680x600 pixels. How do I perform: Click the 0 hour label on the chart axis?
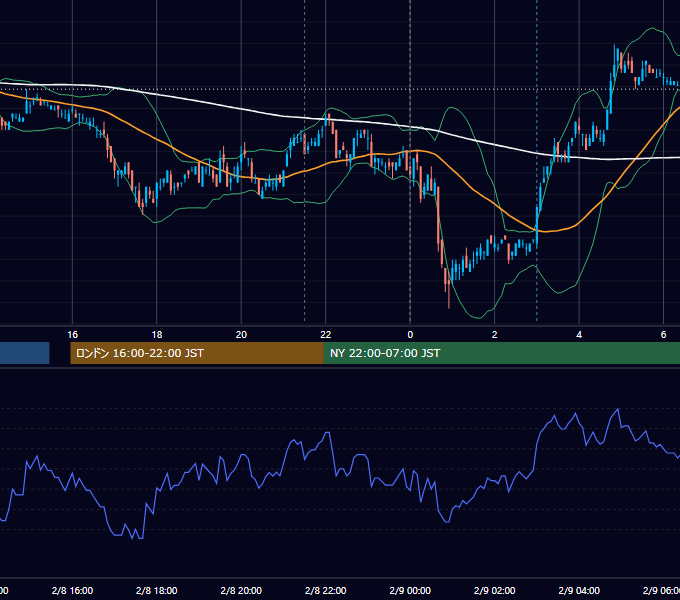(410, 335)
